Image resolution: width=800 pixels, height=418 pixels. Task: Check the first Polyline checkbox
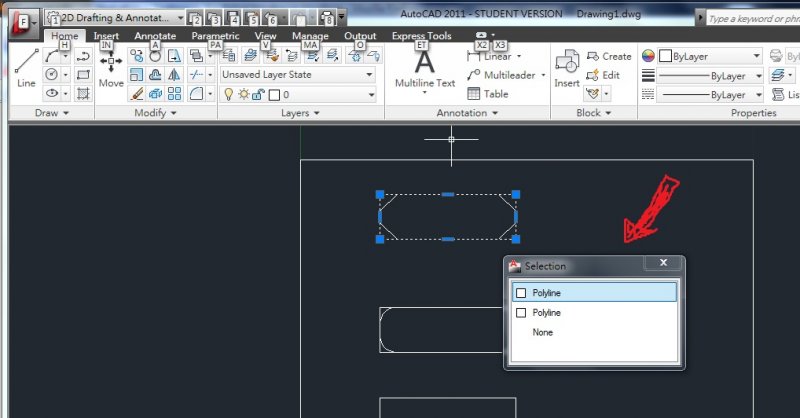pos(520,293)
